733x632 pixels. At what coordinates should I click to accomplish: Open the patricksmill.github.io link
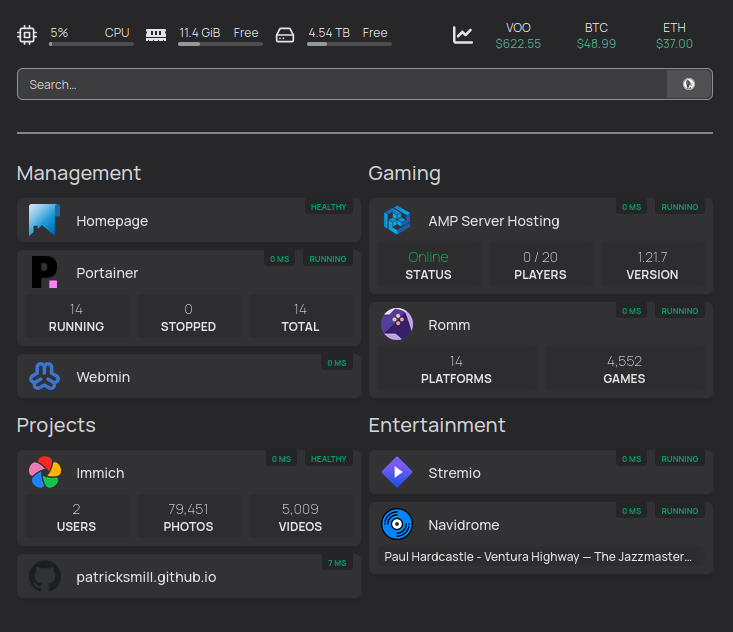[x=146, y=577]
